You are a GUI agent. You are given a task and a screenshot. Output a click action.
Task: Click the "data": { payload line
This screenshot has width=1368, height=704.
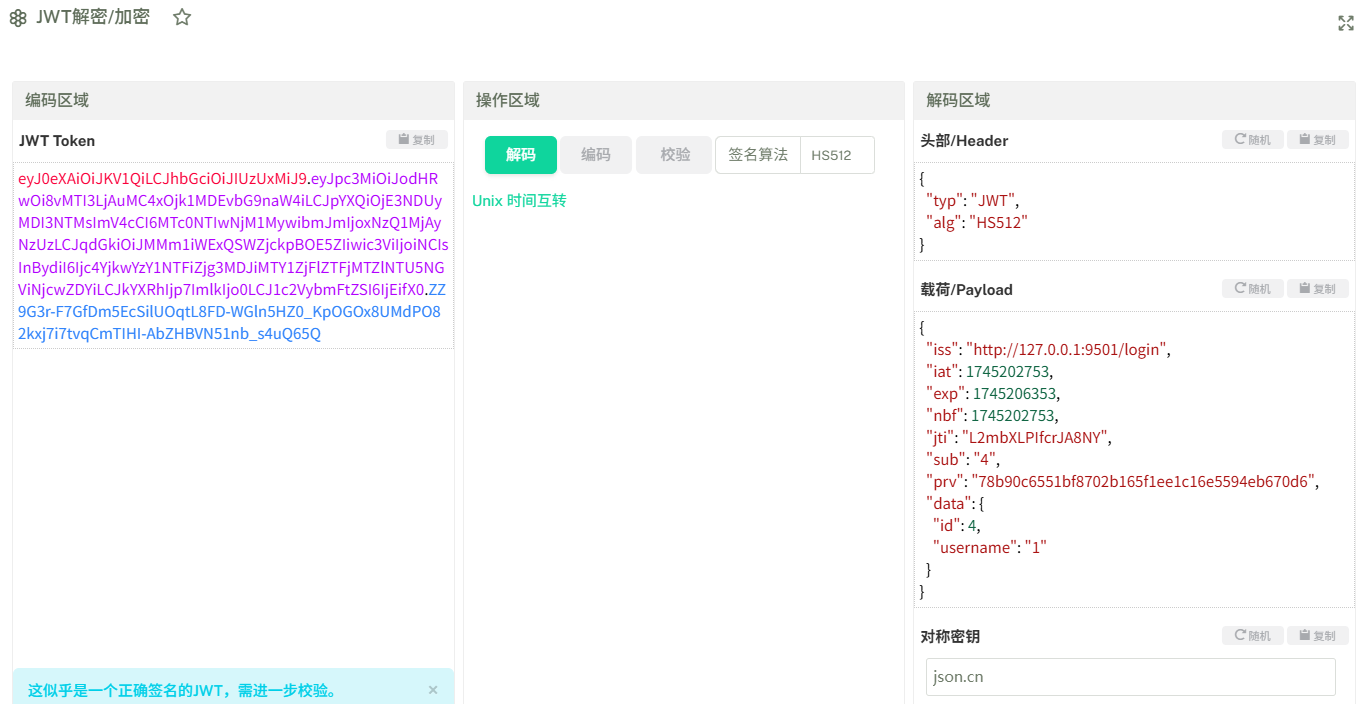[x=955, y=504]
